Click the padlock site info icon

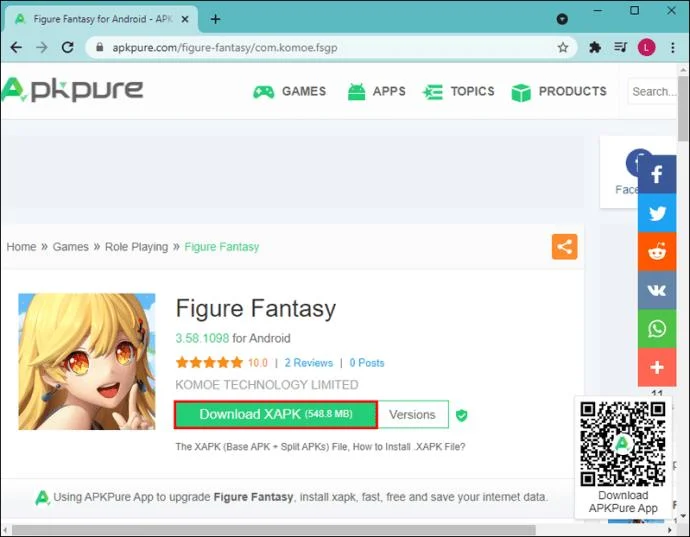[x=99, y=47]
